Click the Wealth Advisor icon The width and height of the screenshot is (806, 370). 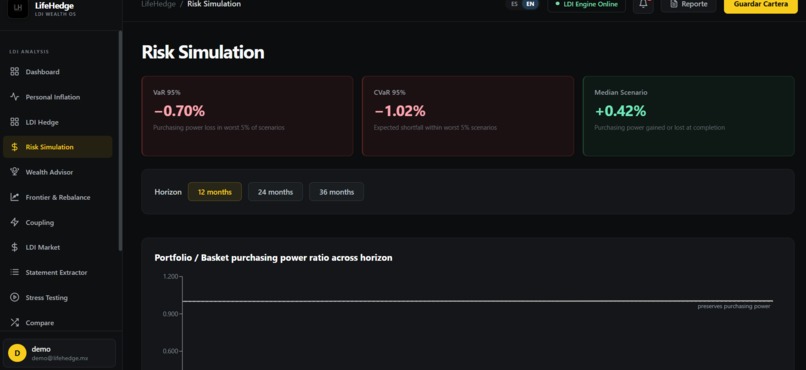coord(14,172)
